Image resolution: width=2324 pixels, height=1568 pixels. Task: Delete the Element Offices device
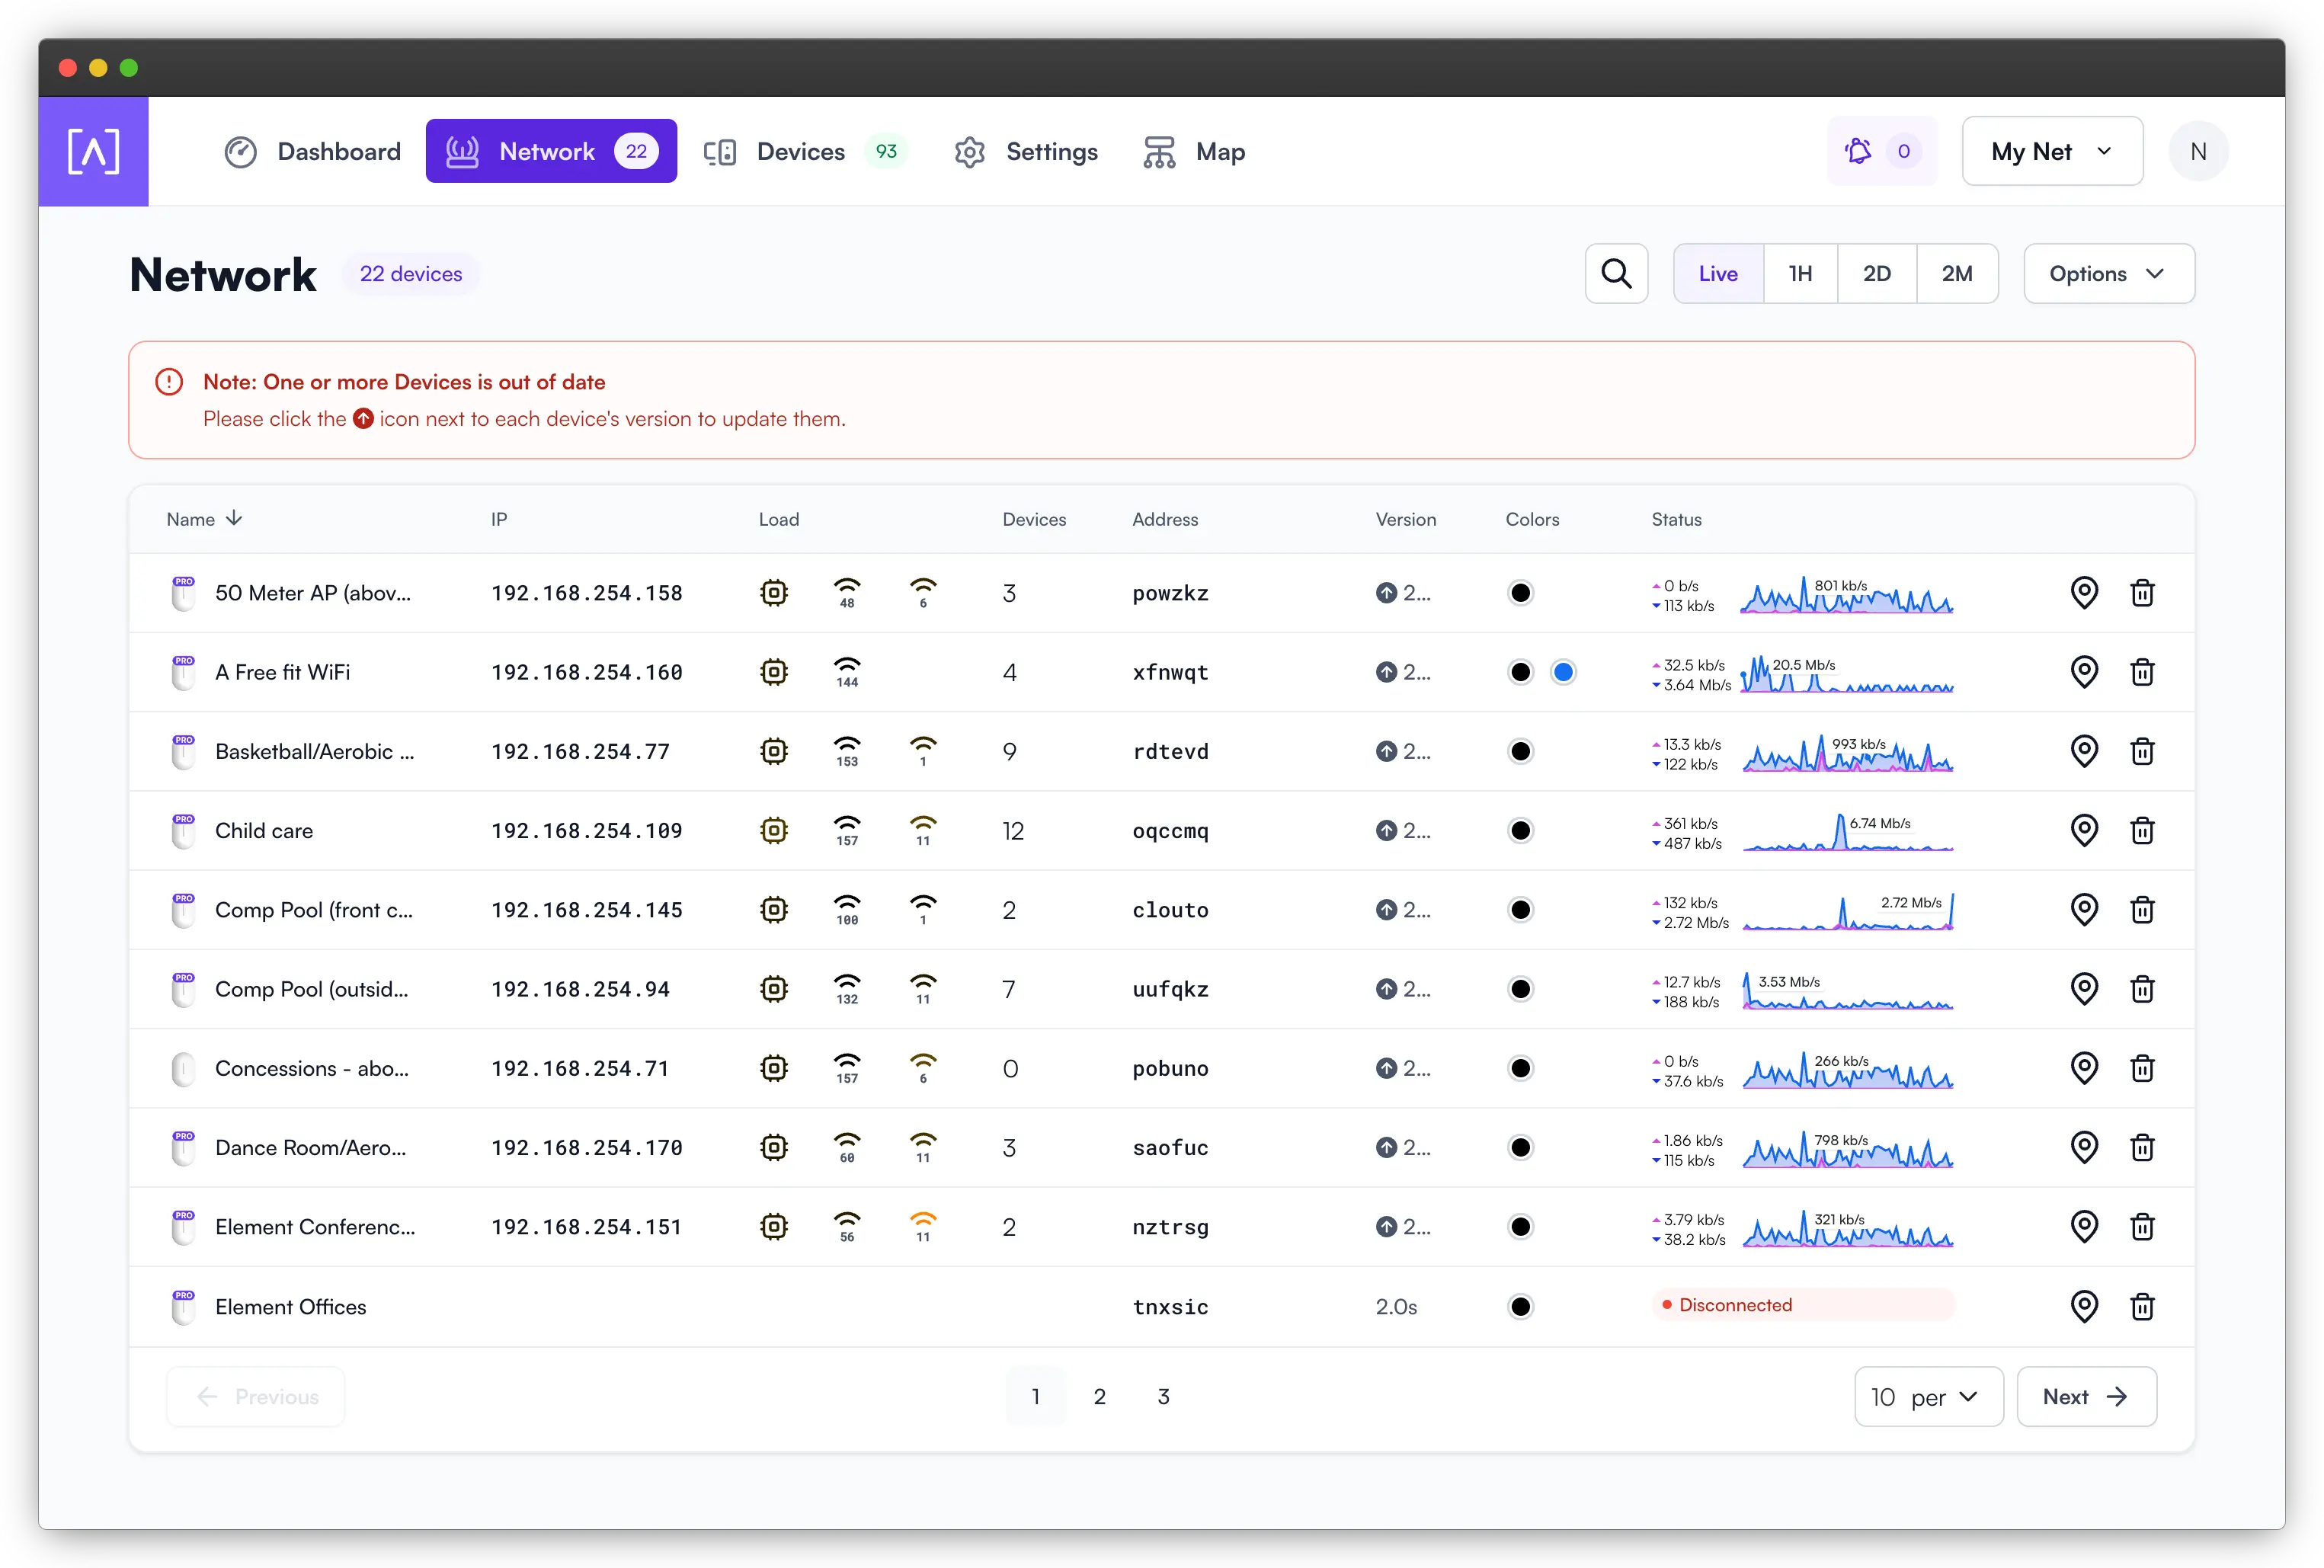tap(2143, 1306)
